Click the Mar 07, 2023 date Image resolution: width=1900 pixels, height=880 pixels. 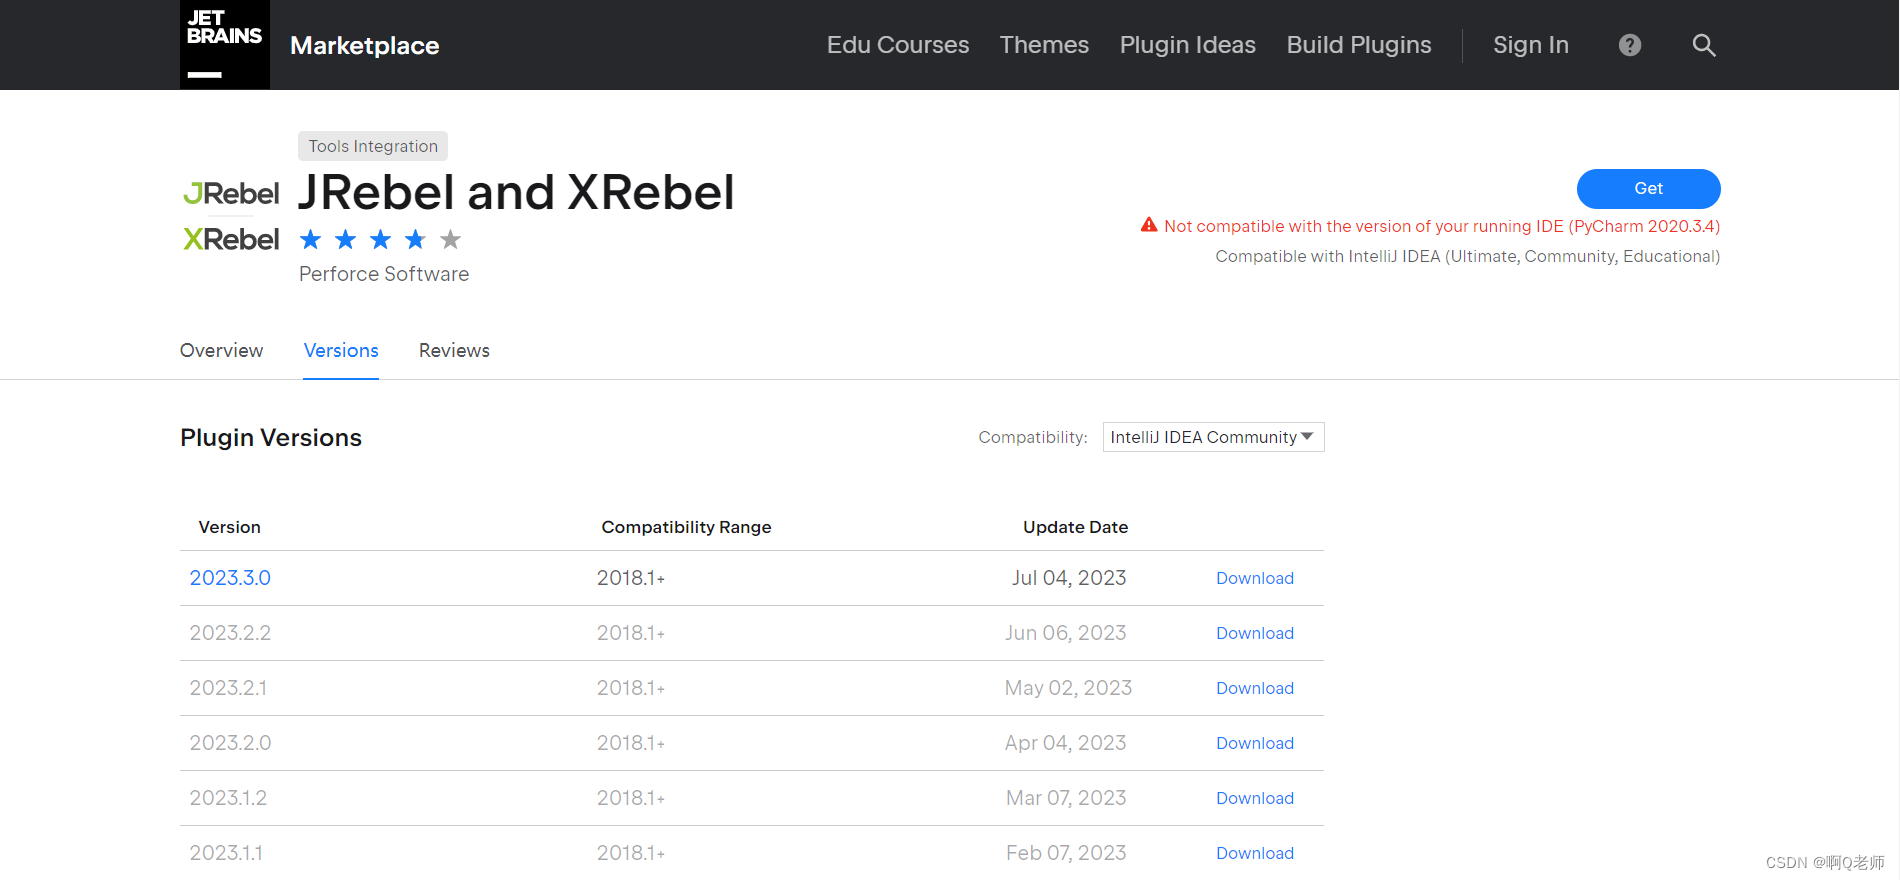1066,798
